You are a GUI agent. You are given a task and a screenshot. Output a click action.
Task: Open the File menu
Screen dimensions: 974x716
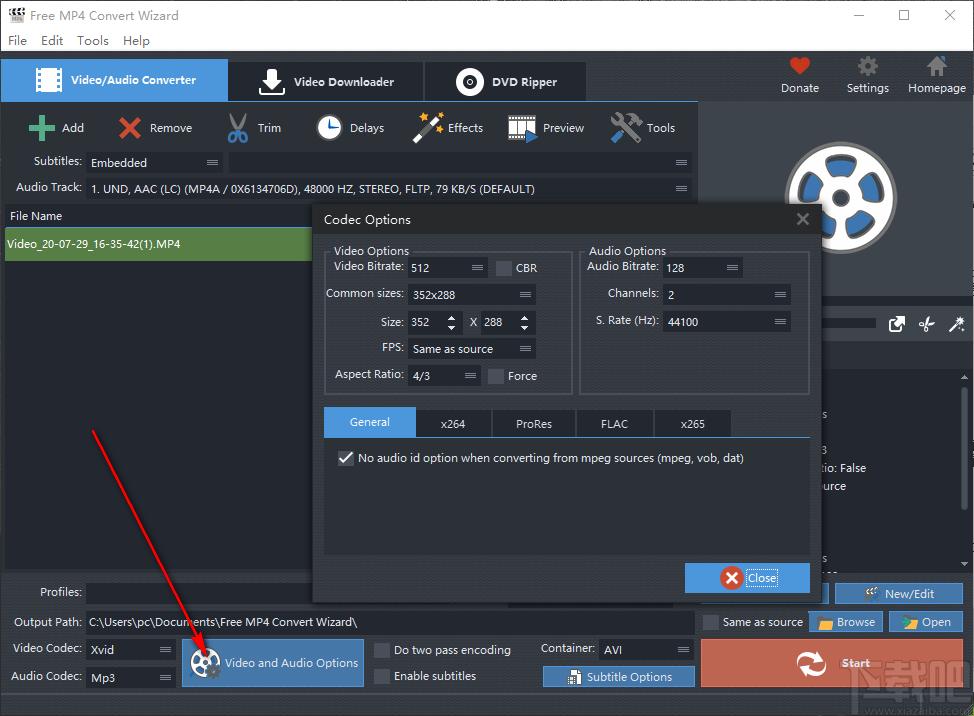tap(17, 40)
